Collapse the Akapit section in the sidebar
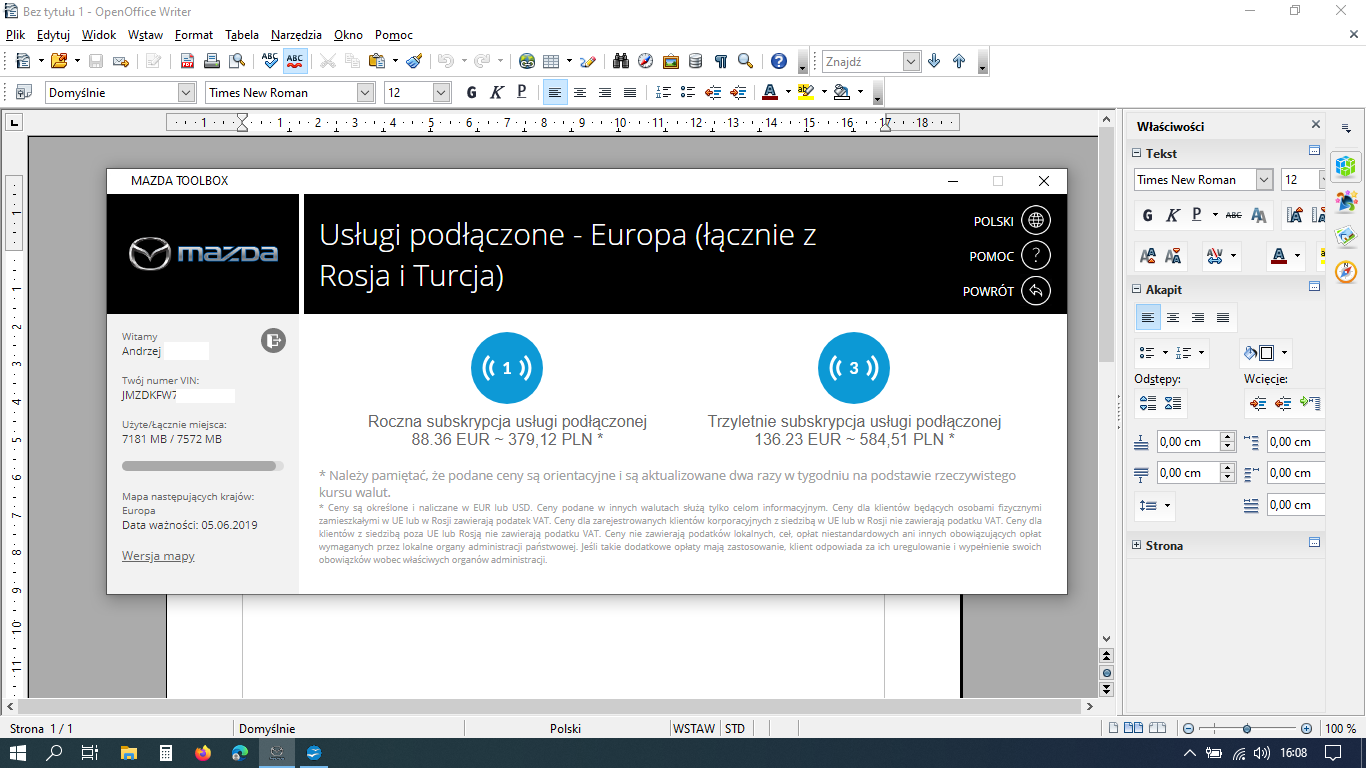 [1137, 289]
